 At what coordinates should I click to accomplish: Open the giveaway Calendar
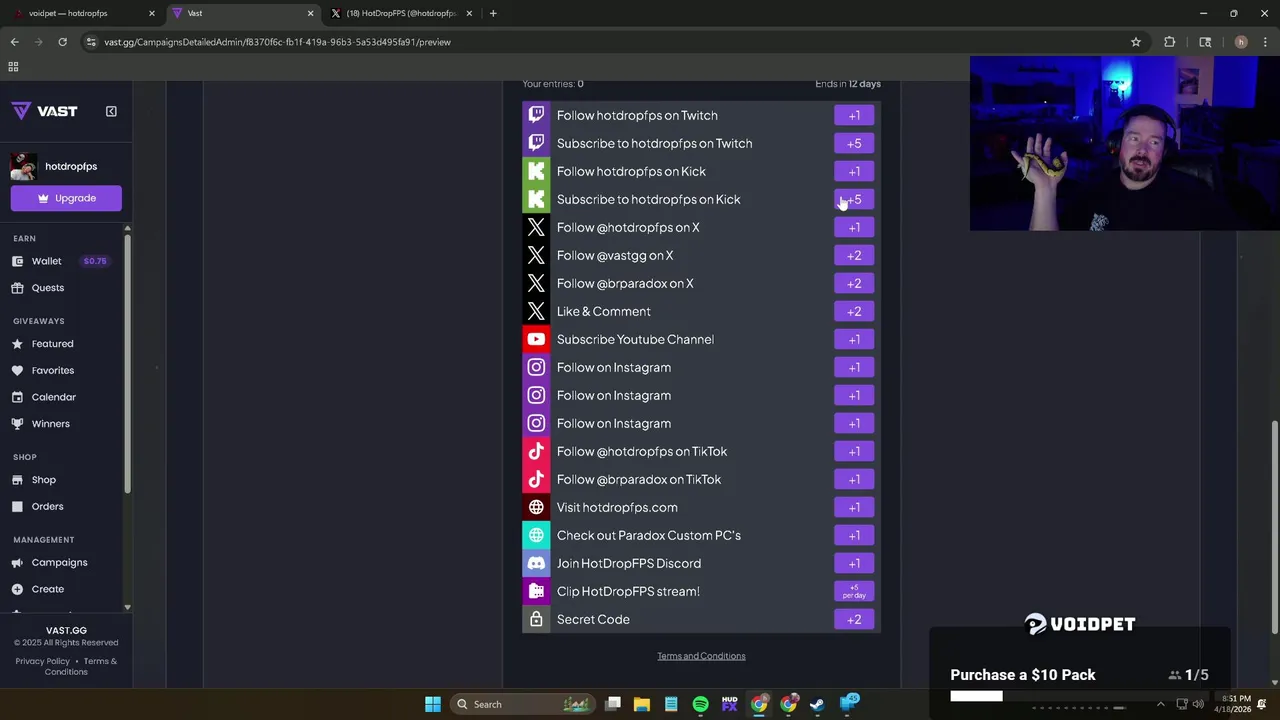pyautogui.click(x=53, y=397)
